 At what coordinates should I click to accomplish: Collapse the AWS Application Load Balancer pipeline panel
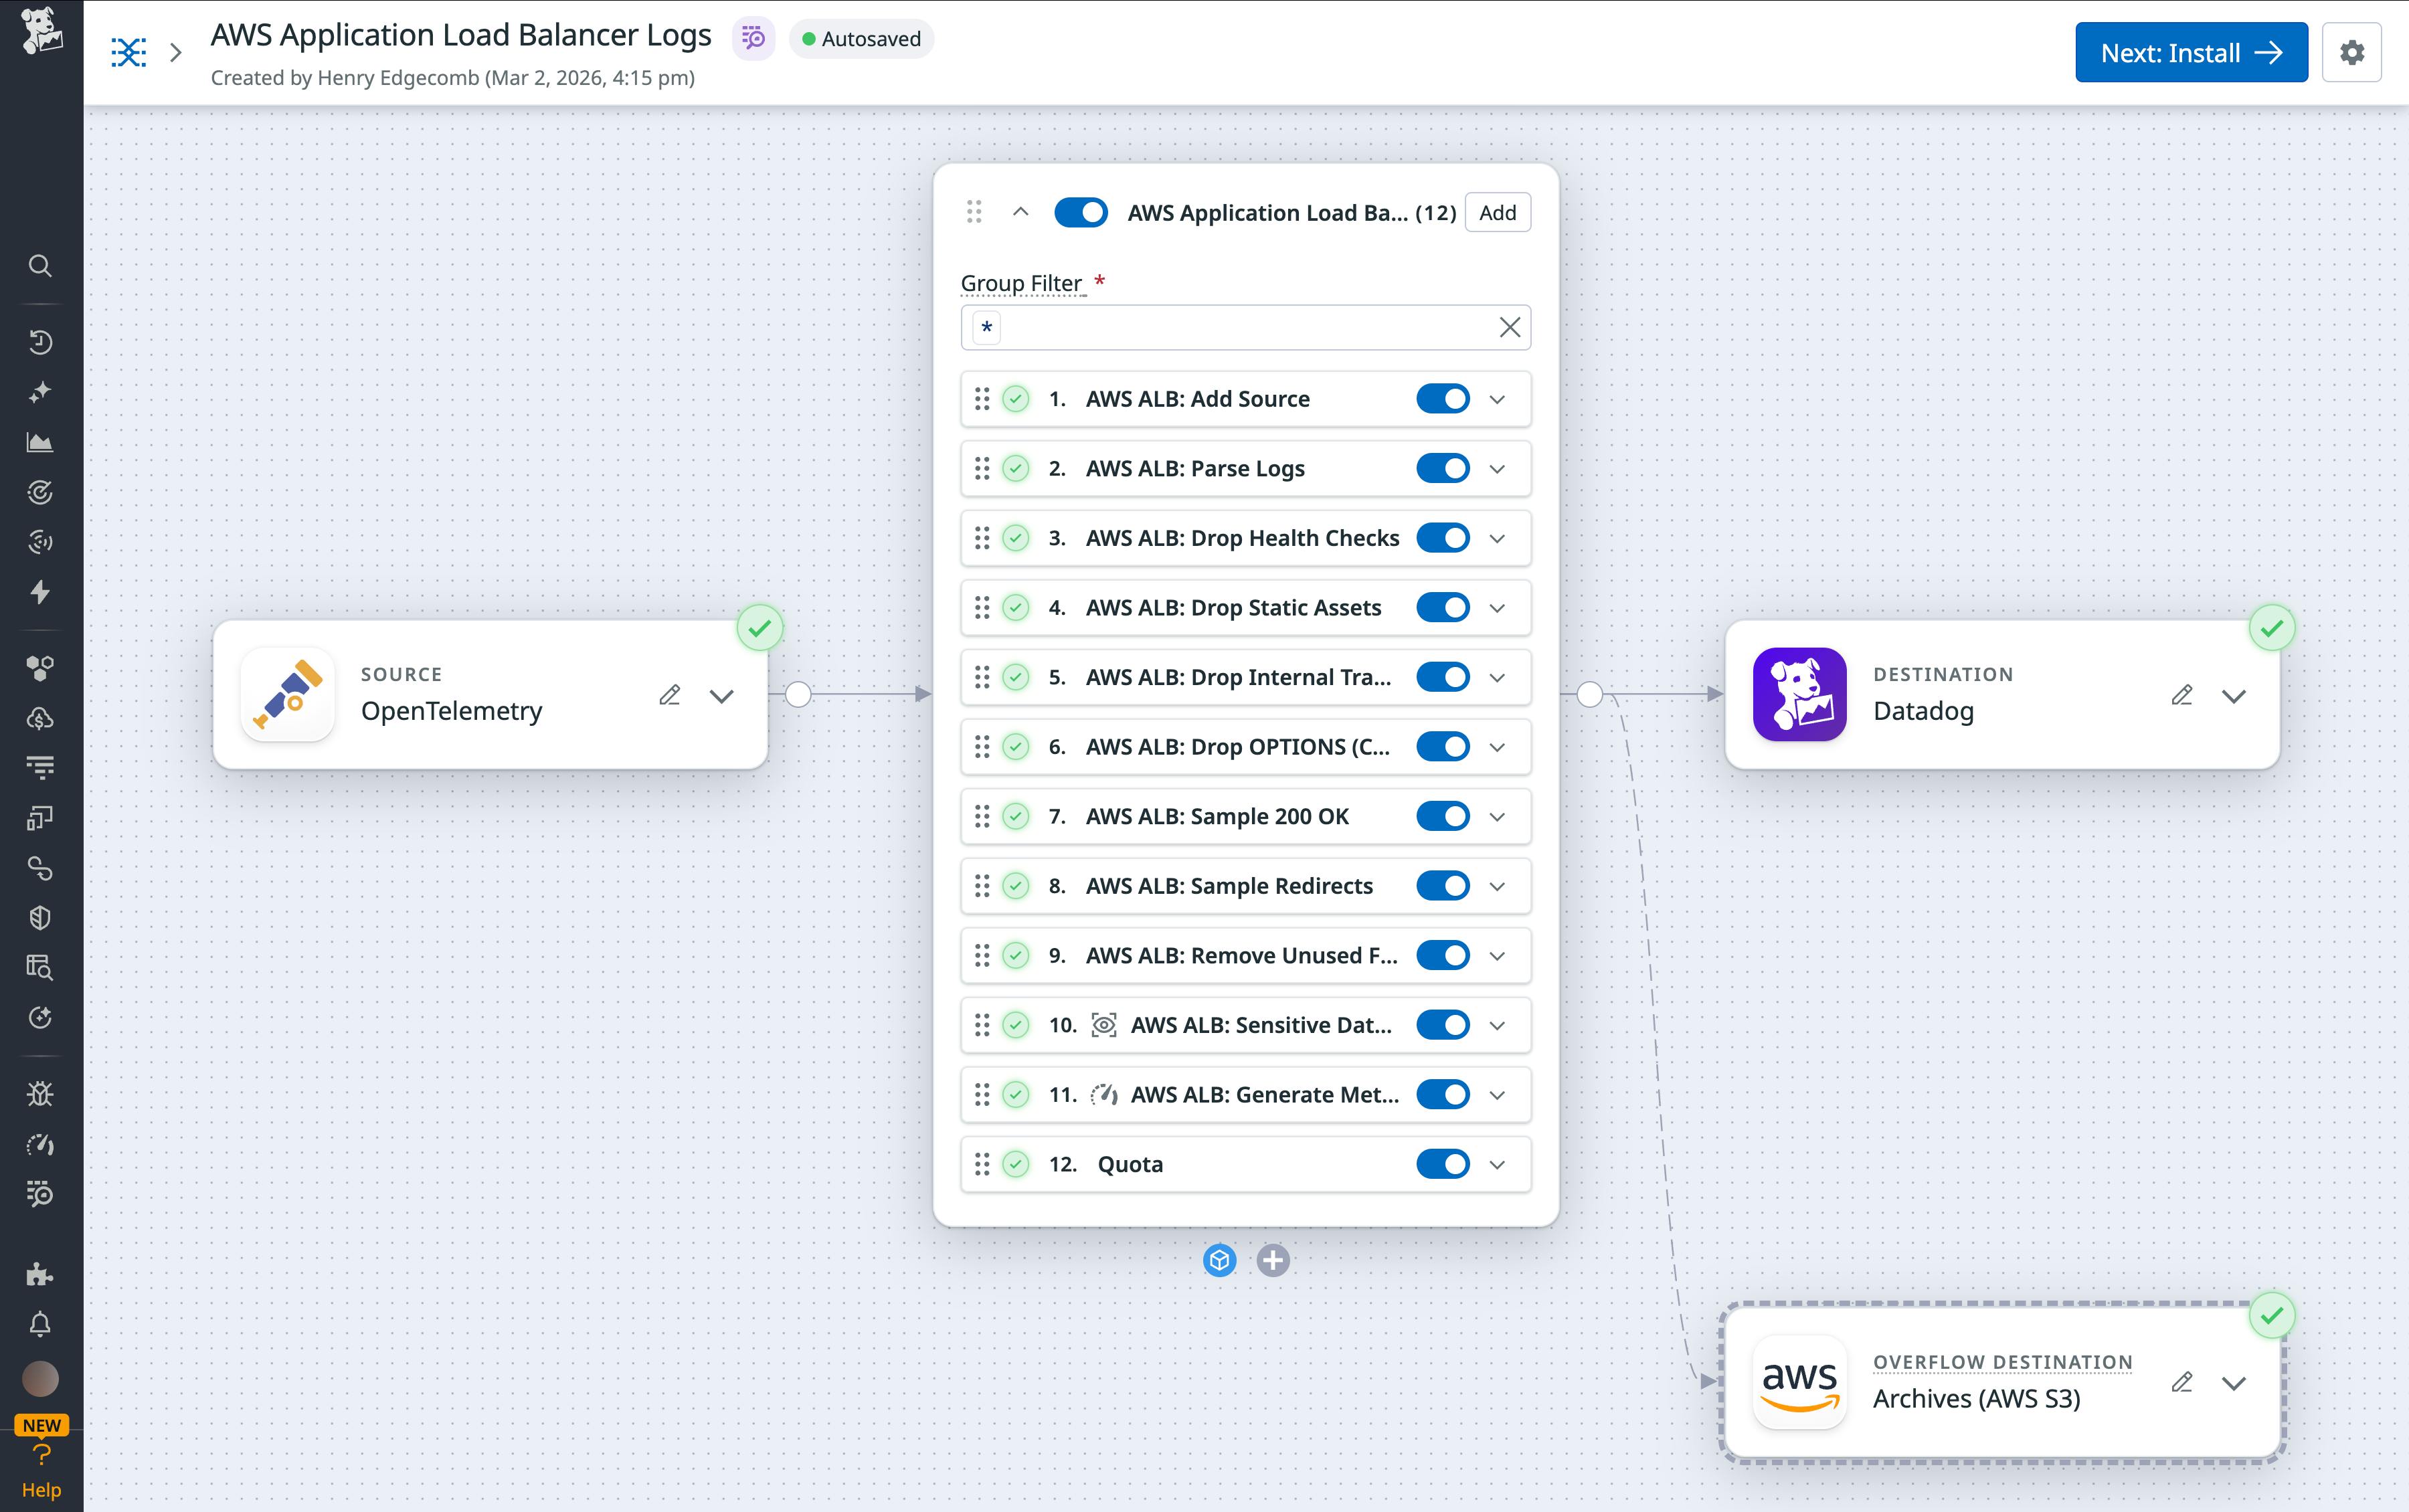pyautogui.click(x=1021, y=212)
